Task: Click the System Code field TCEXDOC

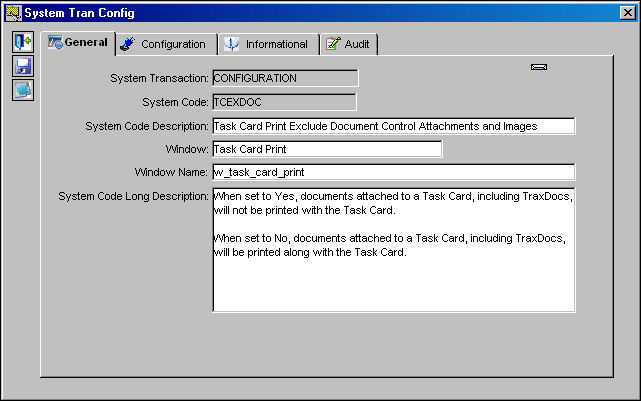Action: (x=284, y=102)
